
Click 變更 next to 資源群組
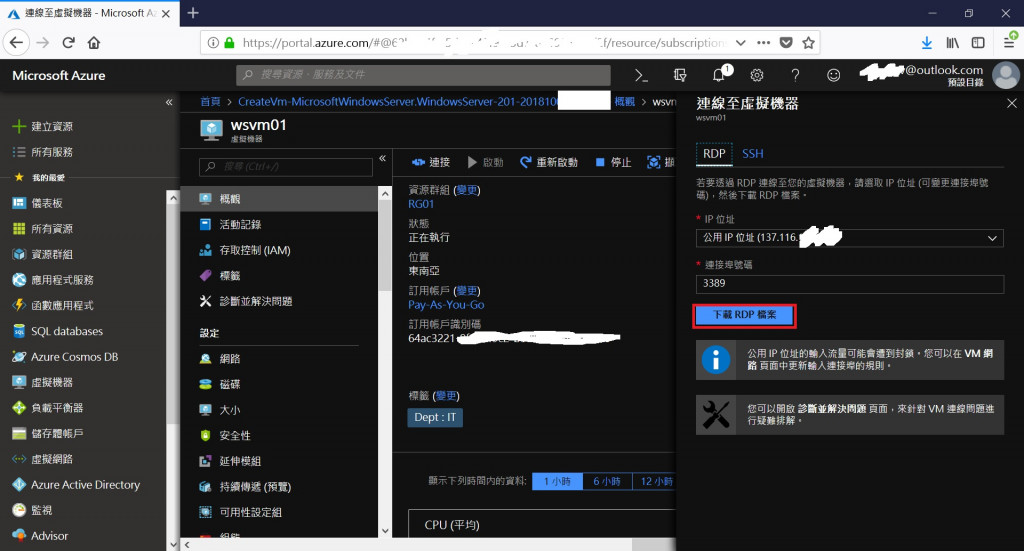467,190
